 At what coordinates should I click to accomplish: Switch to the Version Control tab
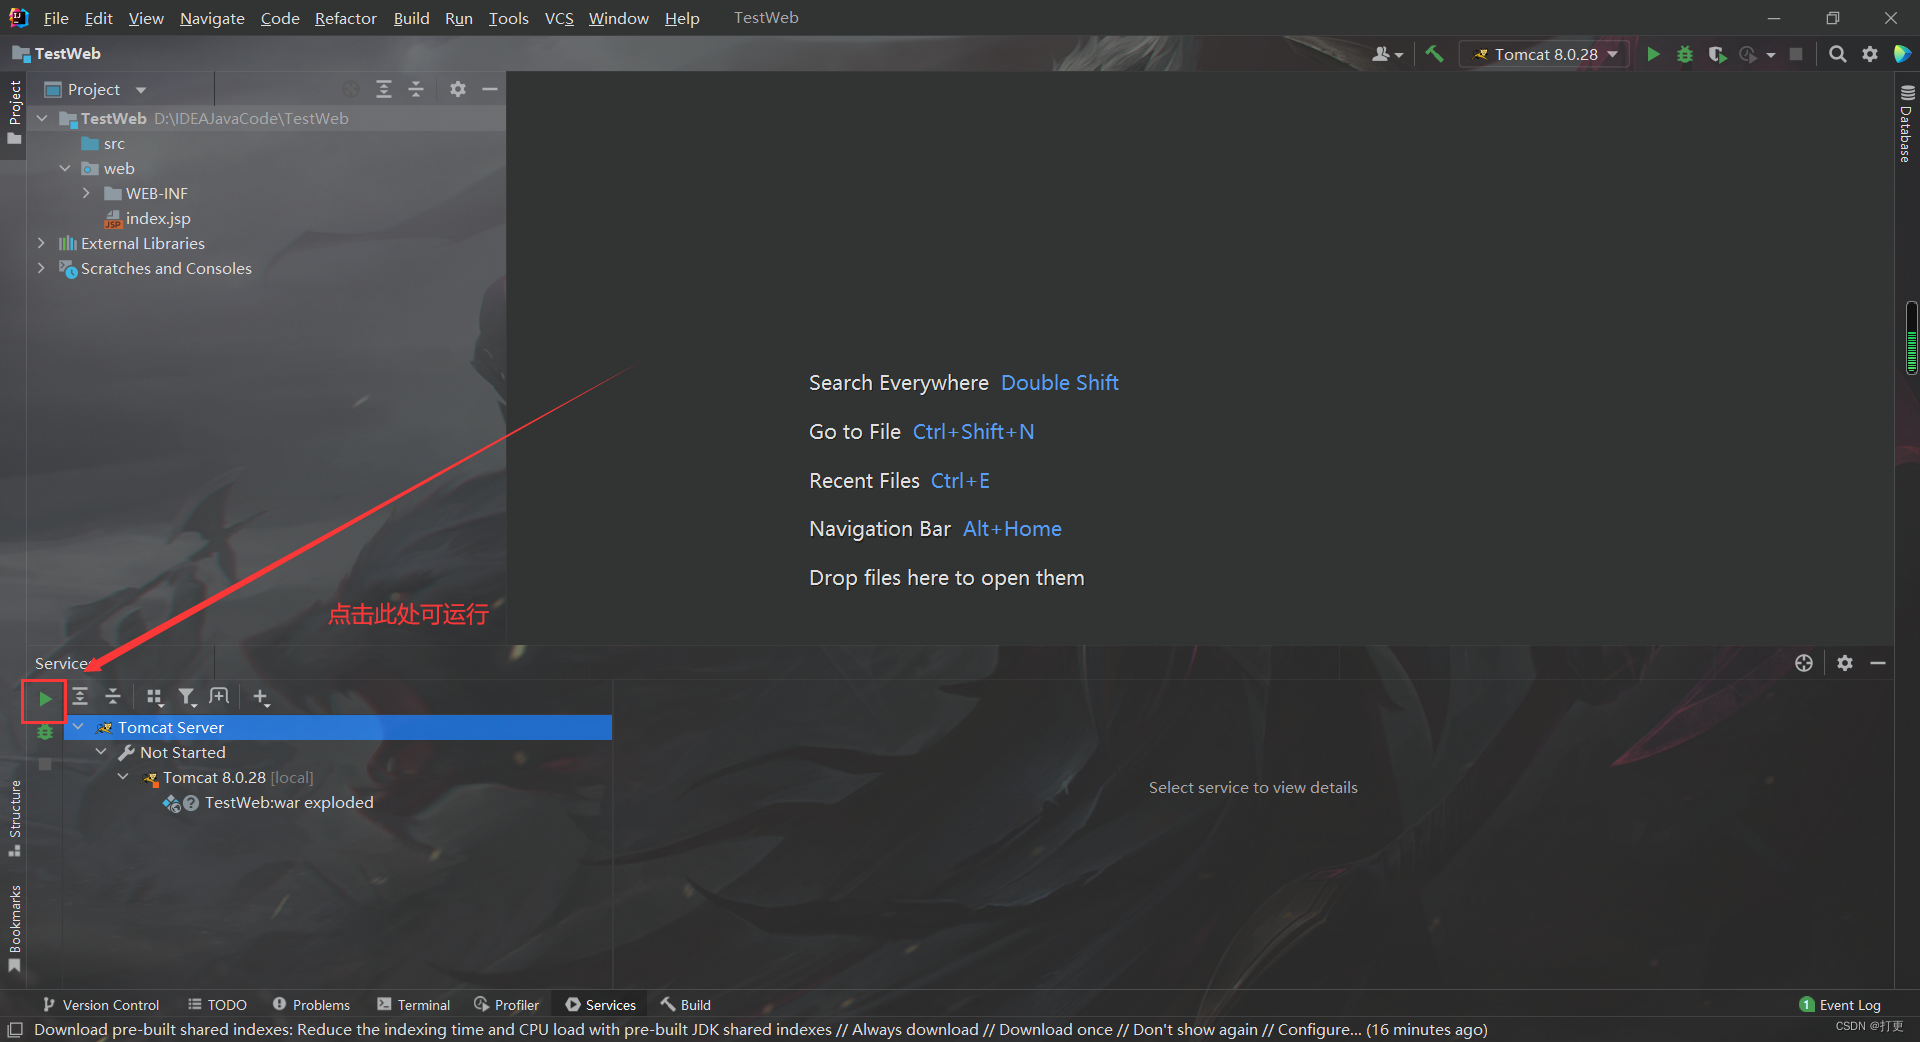pyautogui.click(x=101, y=1005)
